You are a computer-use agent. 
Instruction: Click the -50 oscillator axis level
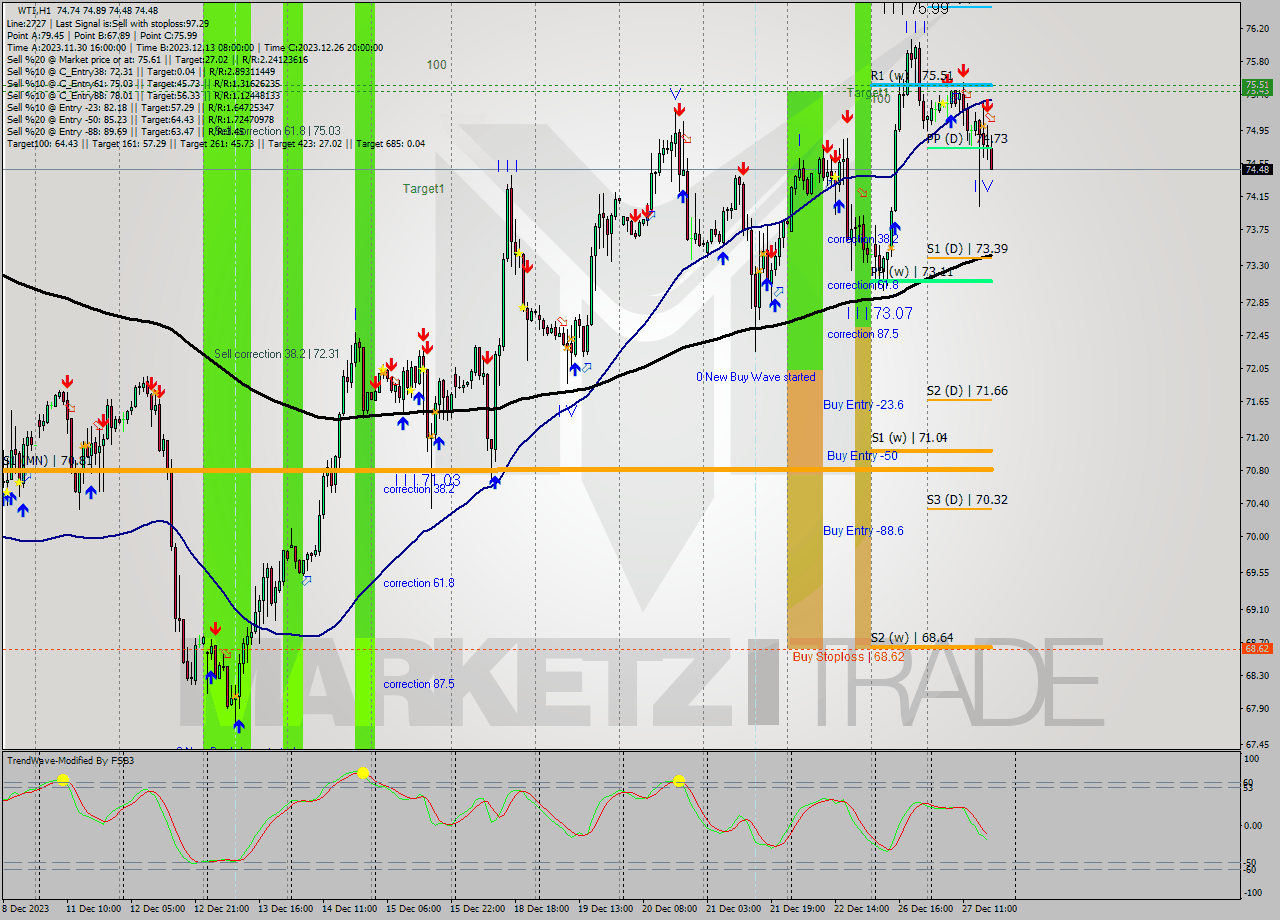click(x=1251, y=862)
